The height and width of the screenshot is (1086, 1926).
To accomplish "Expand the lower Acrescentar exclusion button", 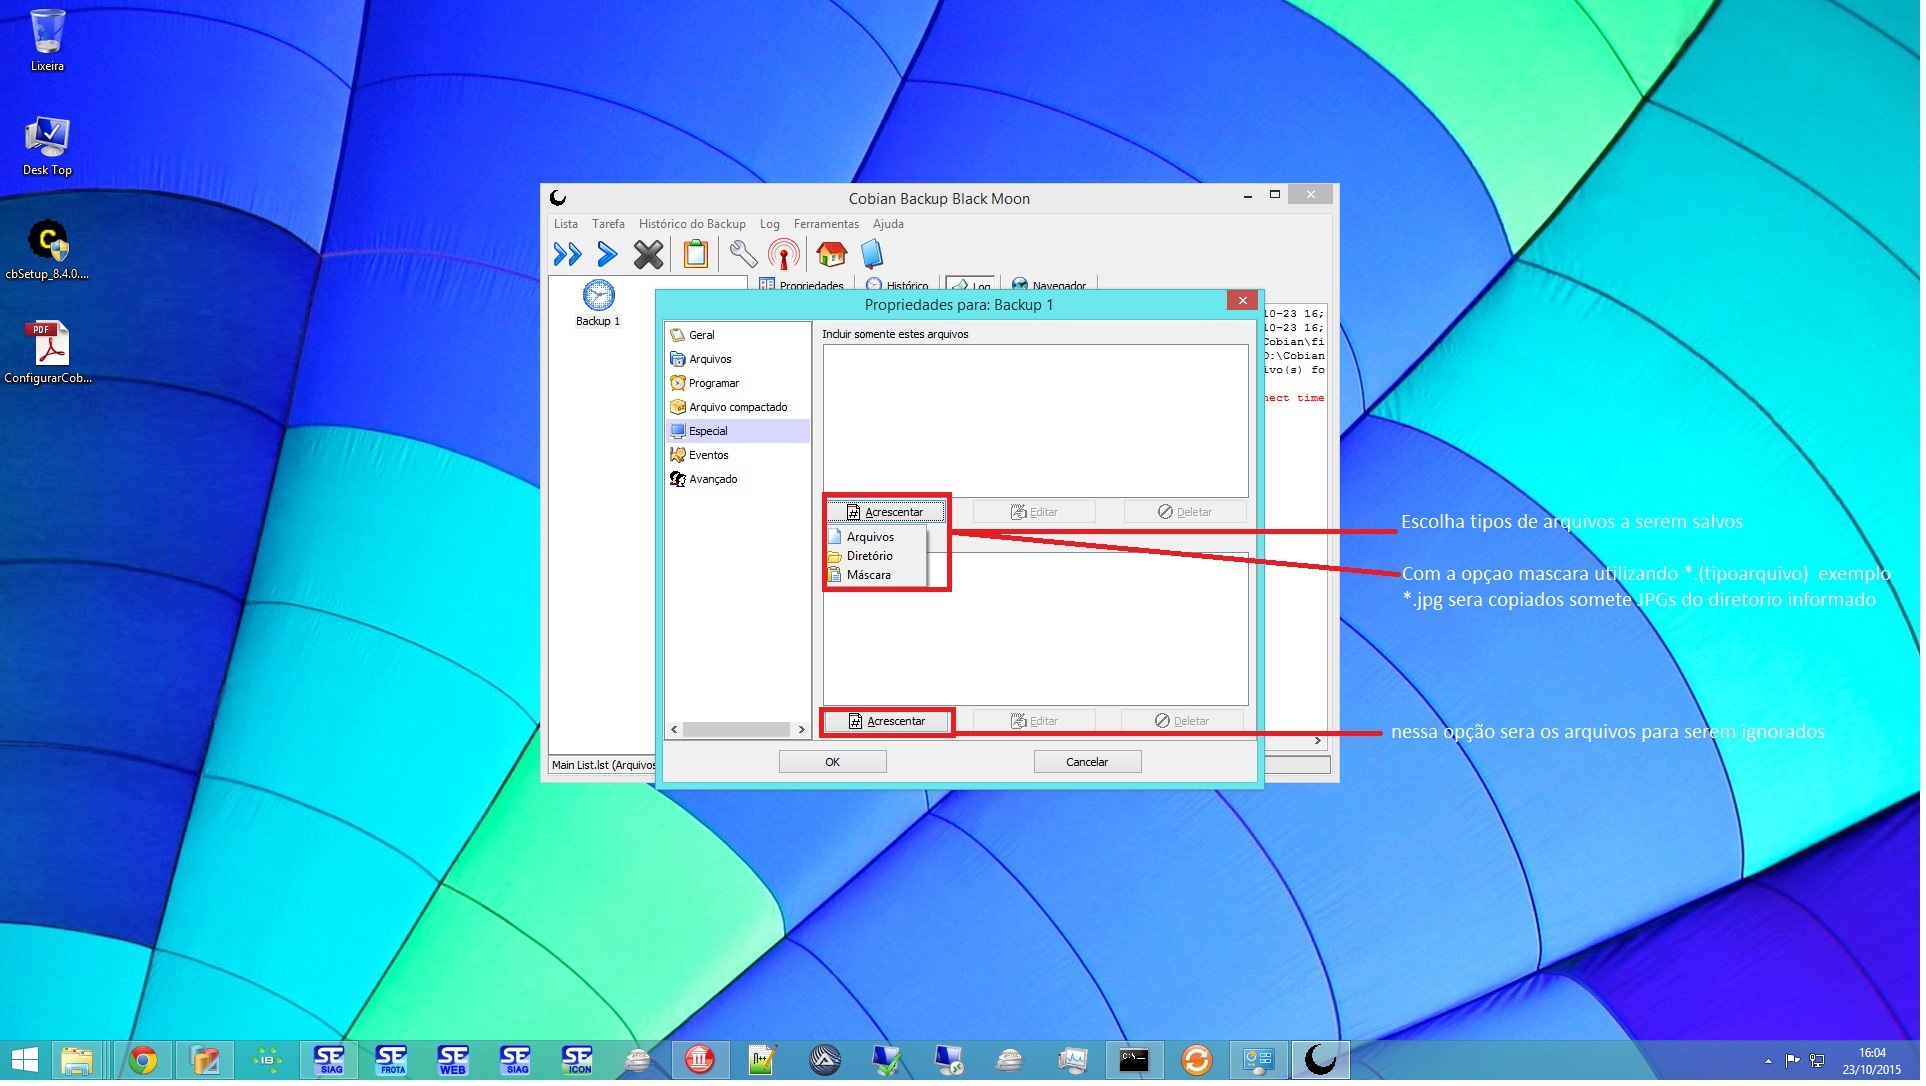I will (888, 723).
